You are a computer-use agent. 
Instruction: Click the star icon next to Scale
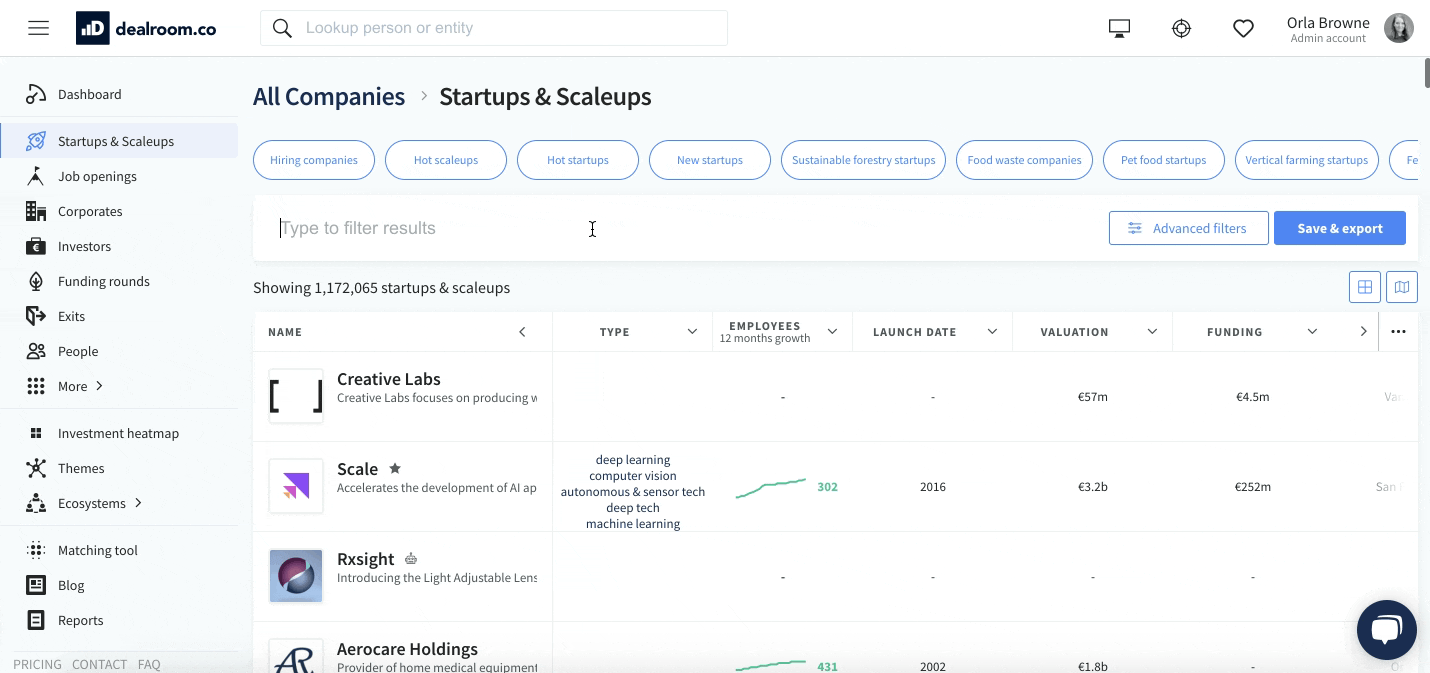[395, 468]
